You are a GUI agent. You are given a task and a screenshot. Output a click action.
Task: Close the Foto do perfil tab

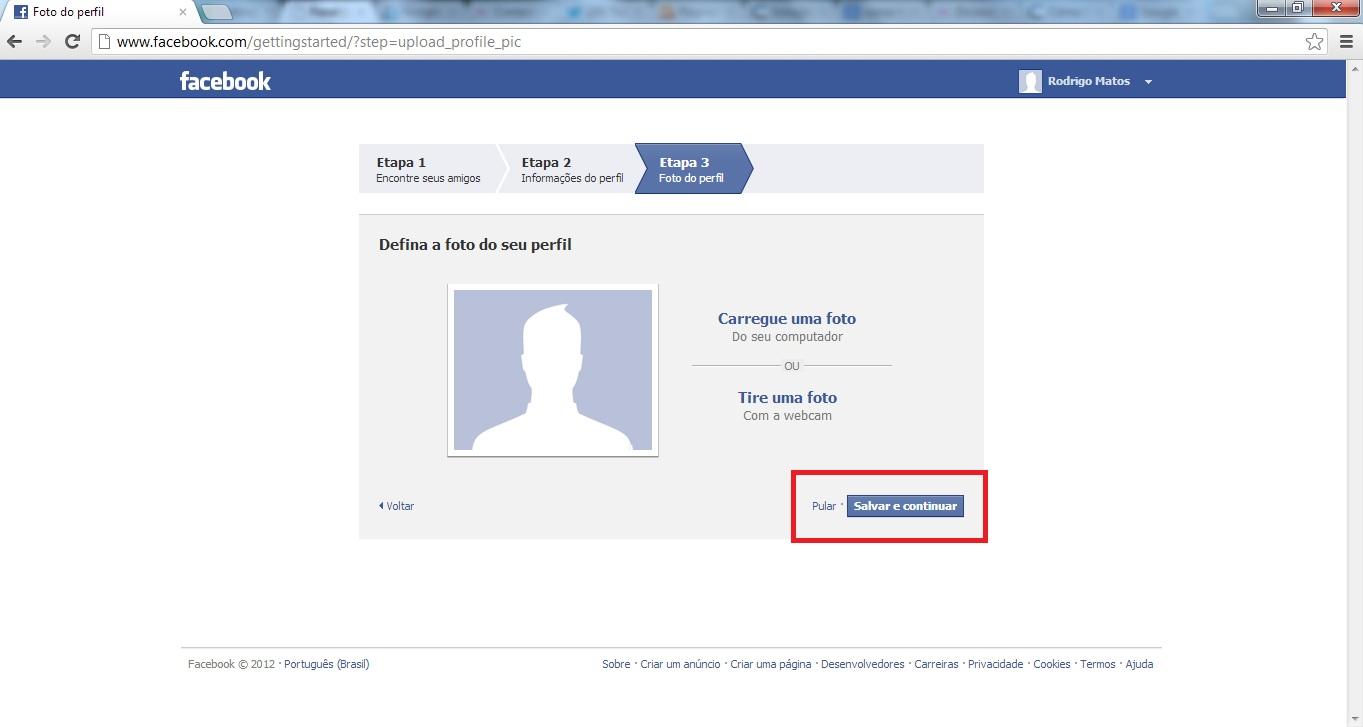click(183, 13)
